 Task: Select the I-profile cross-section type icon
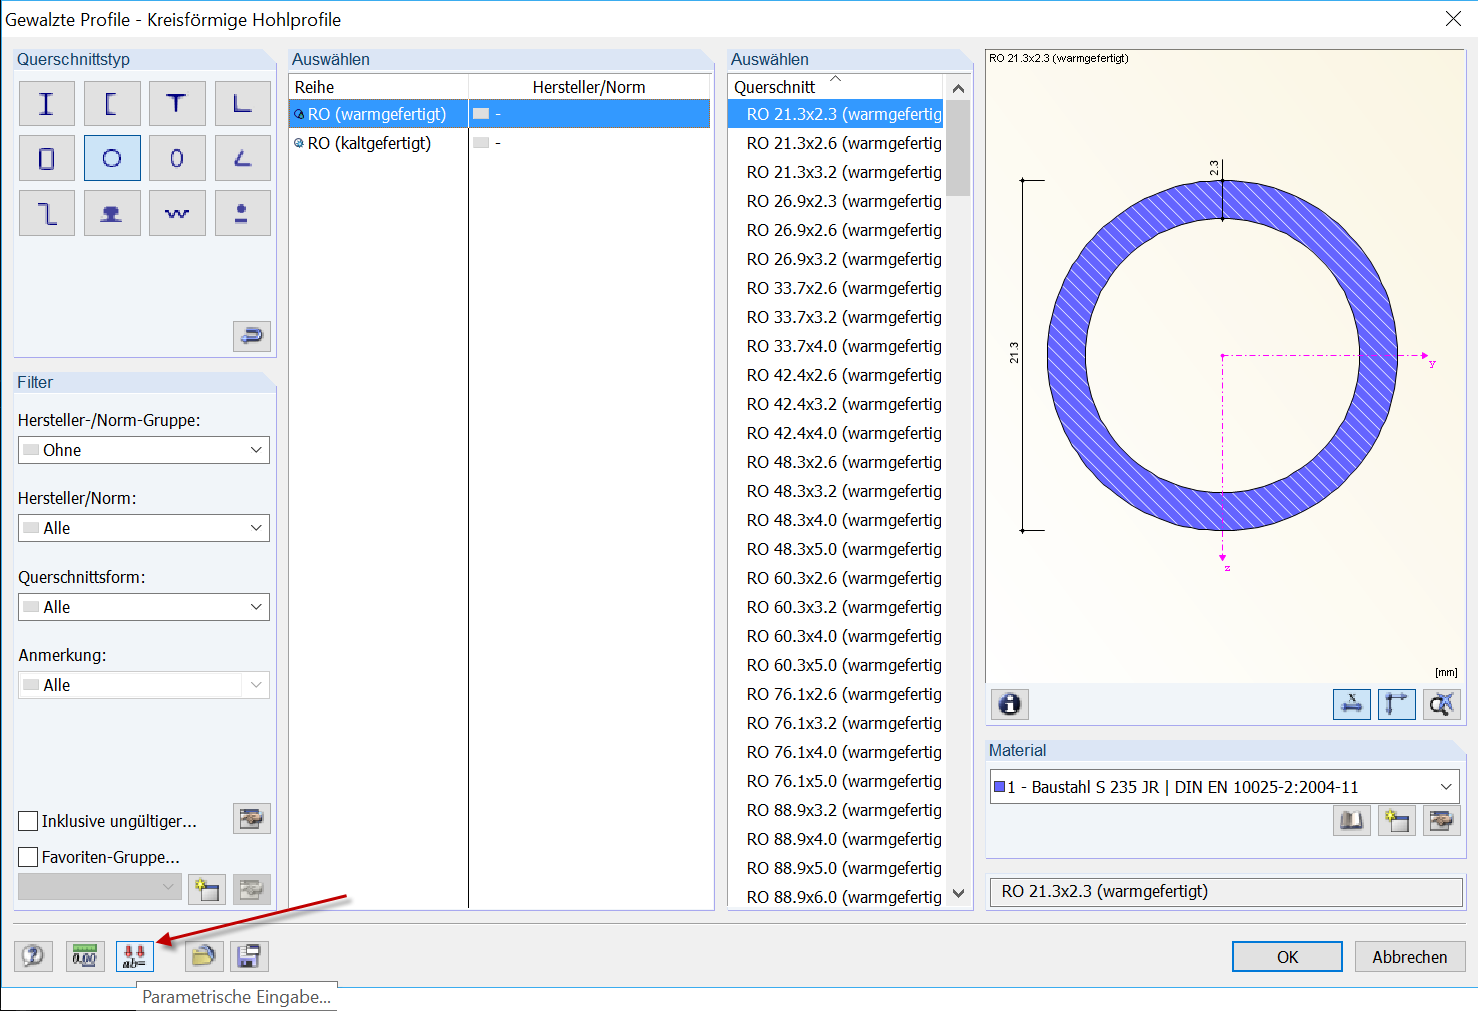[x=46, y=103]
